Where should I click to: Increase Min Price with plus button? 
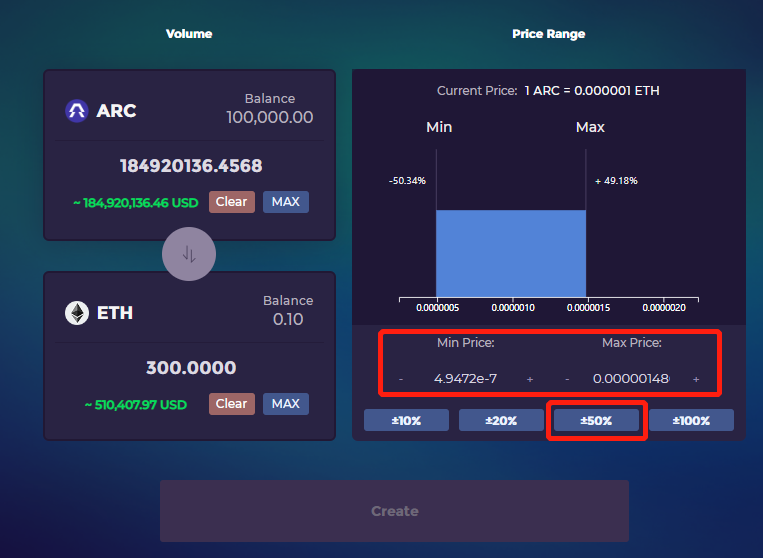530,379
